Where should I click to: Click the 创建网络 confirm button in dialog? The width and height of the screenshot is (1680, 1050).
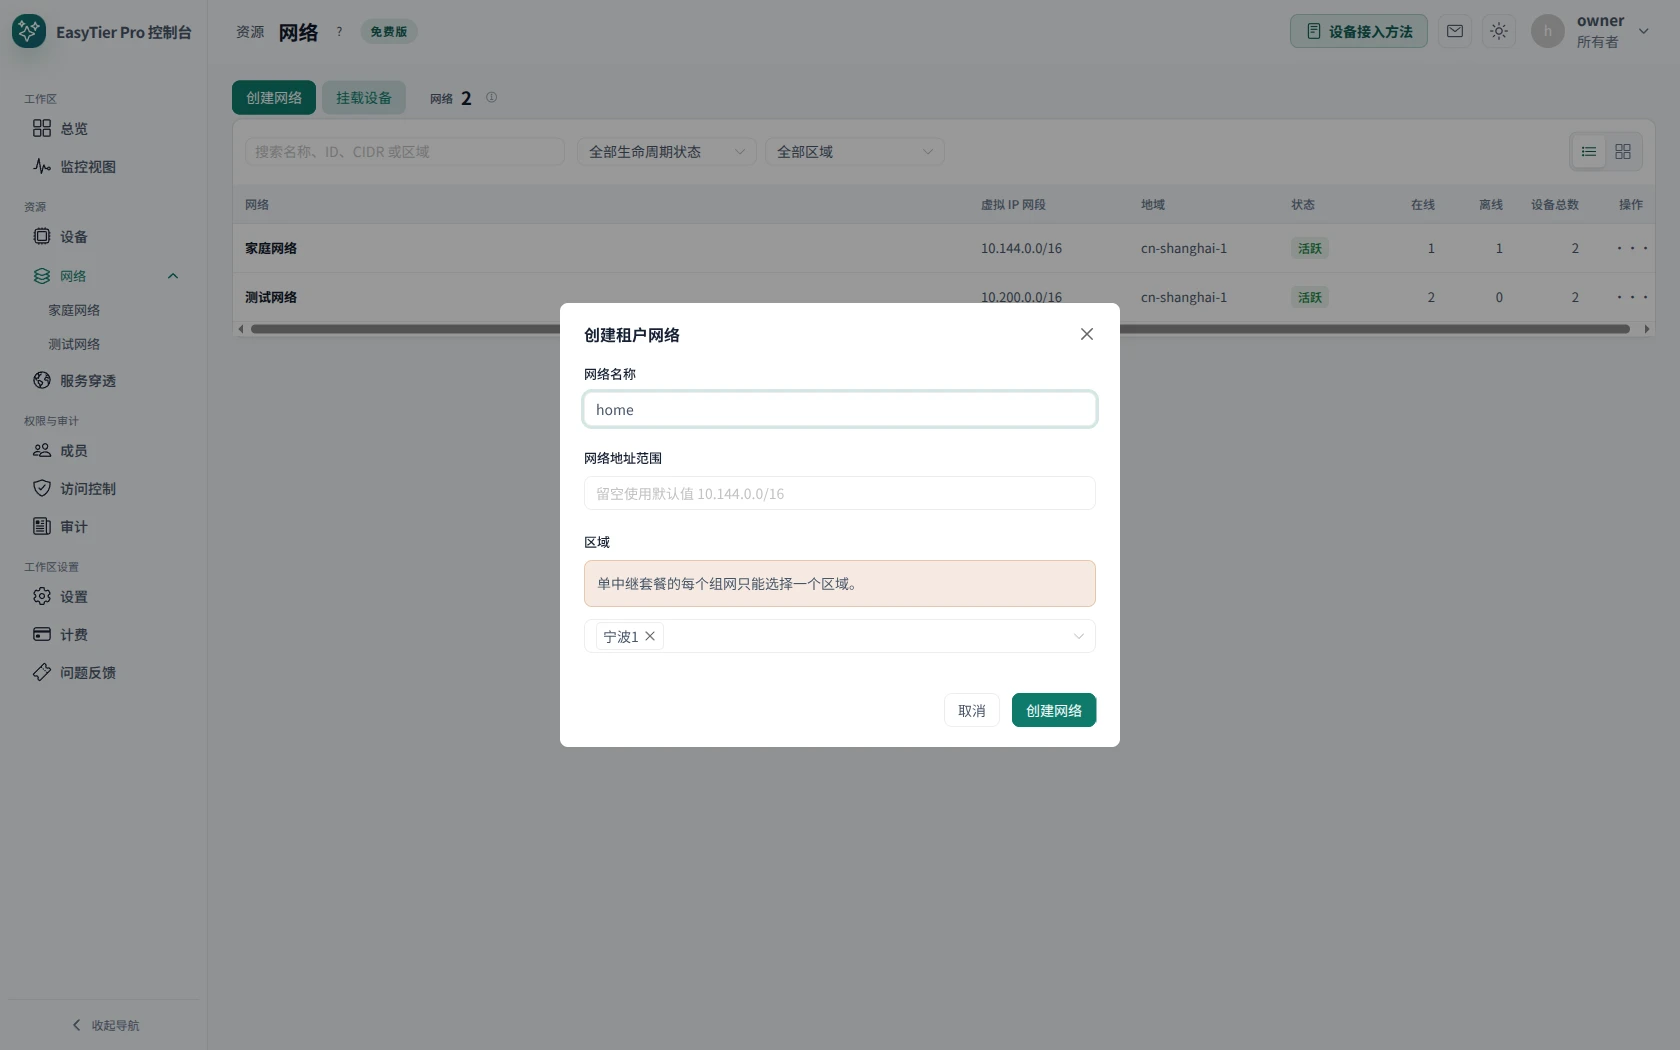(x=1054, y=710)
